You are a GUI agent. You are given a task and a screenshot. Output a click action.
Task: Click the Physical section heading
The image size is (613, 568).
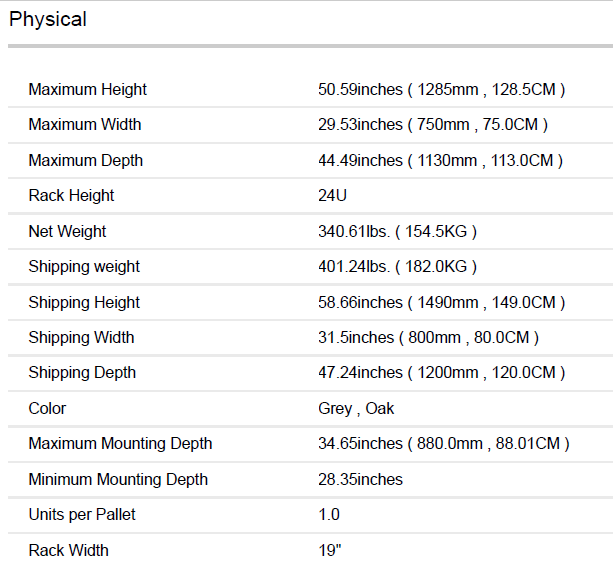point(48,20)
